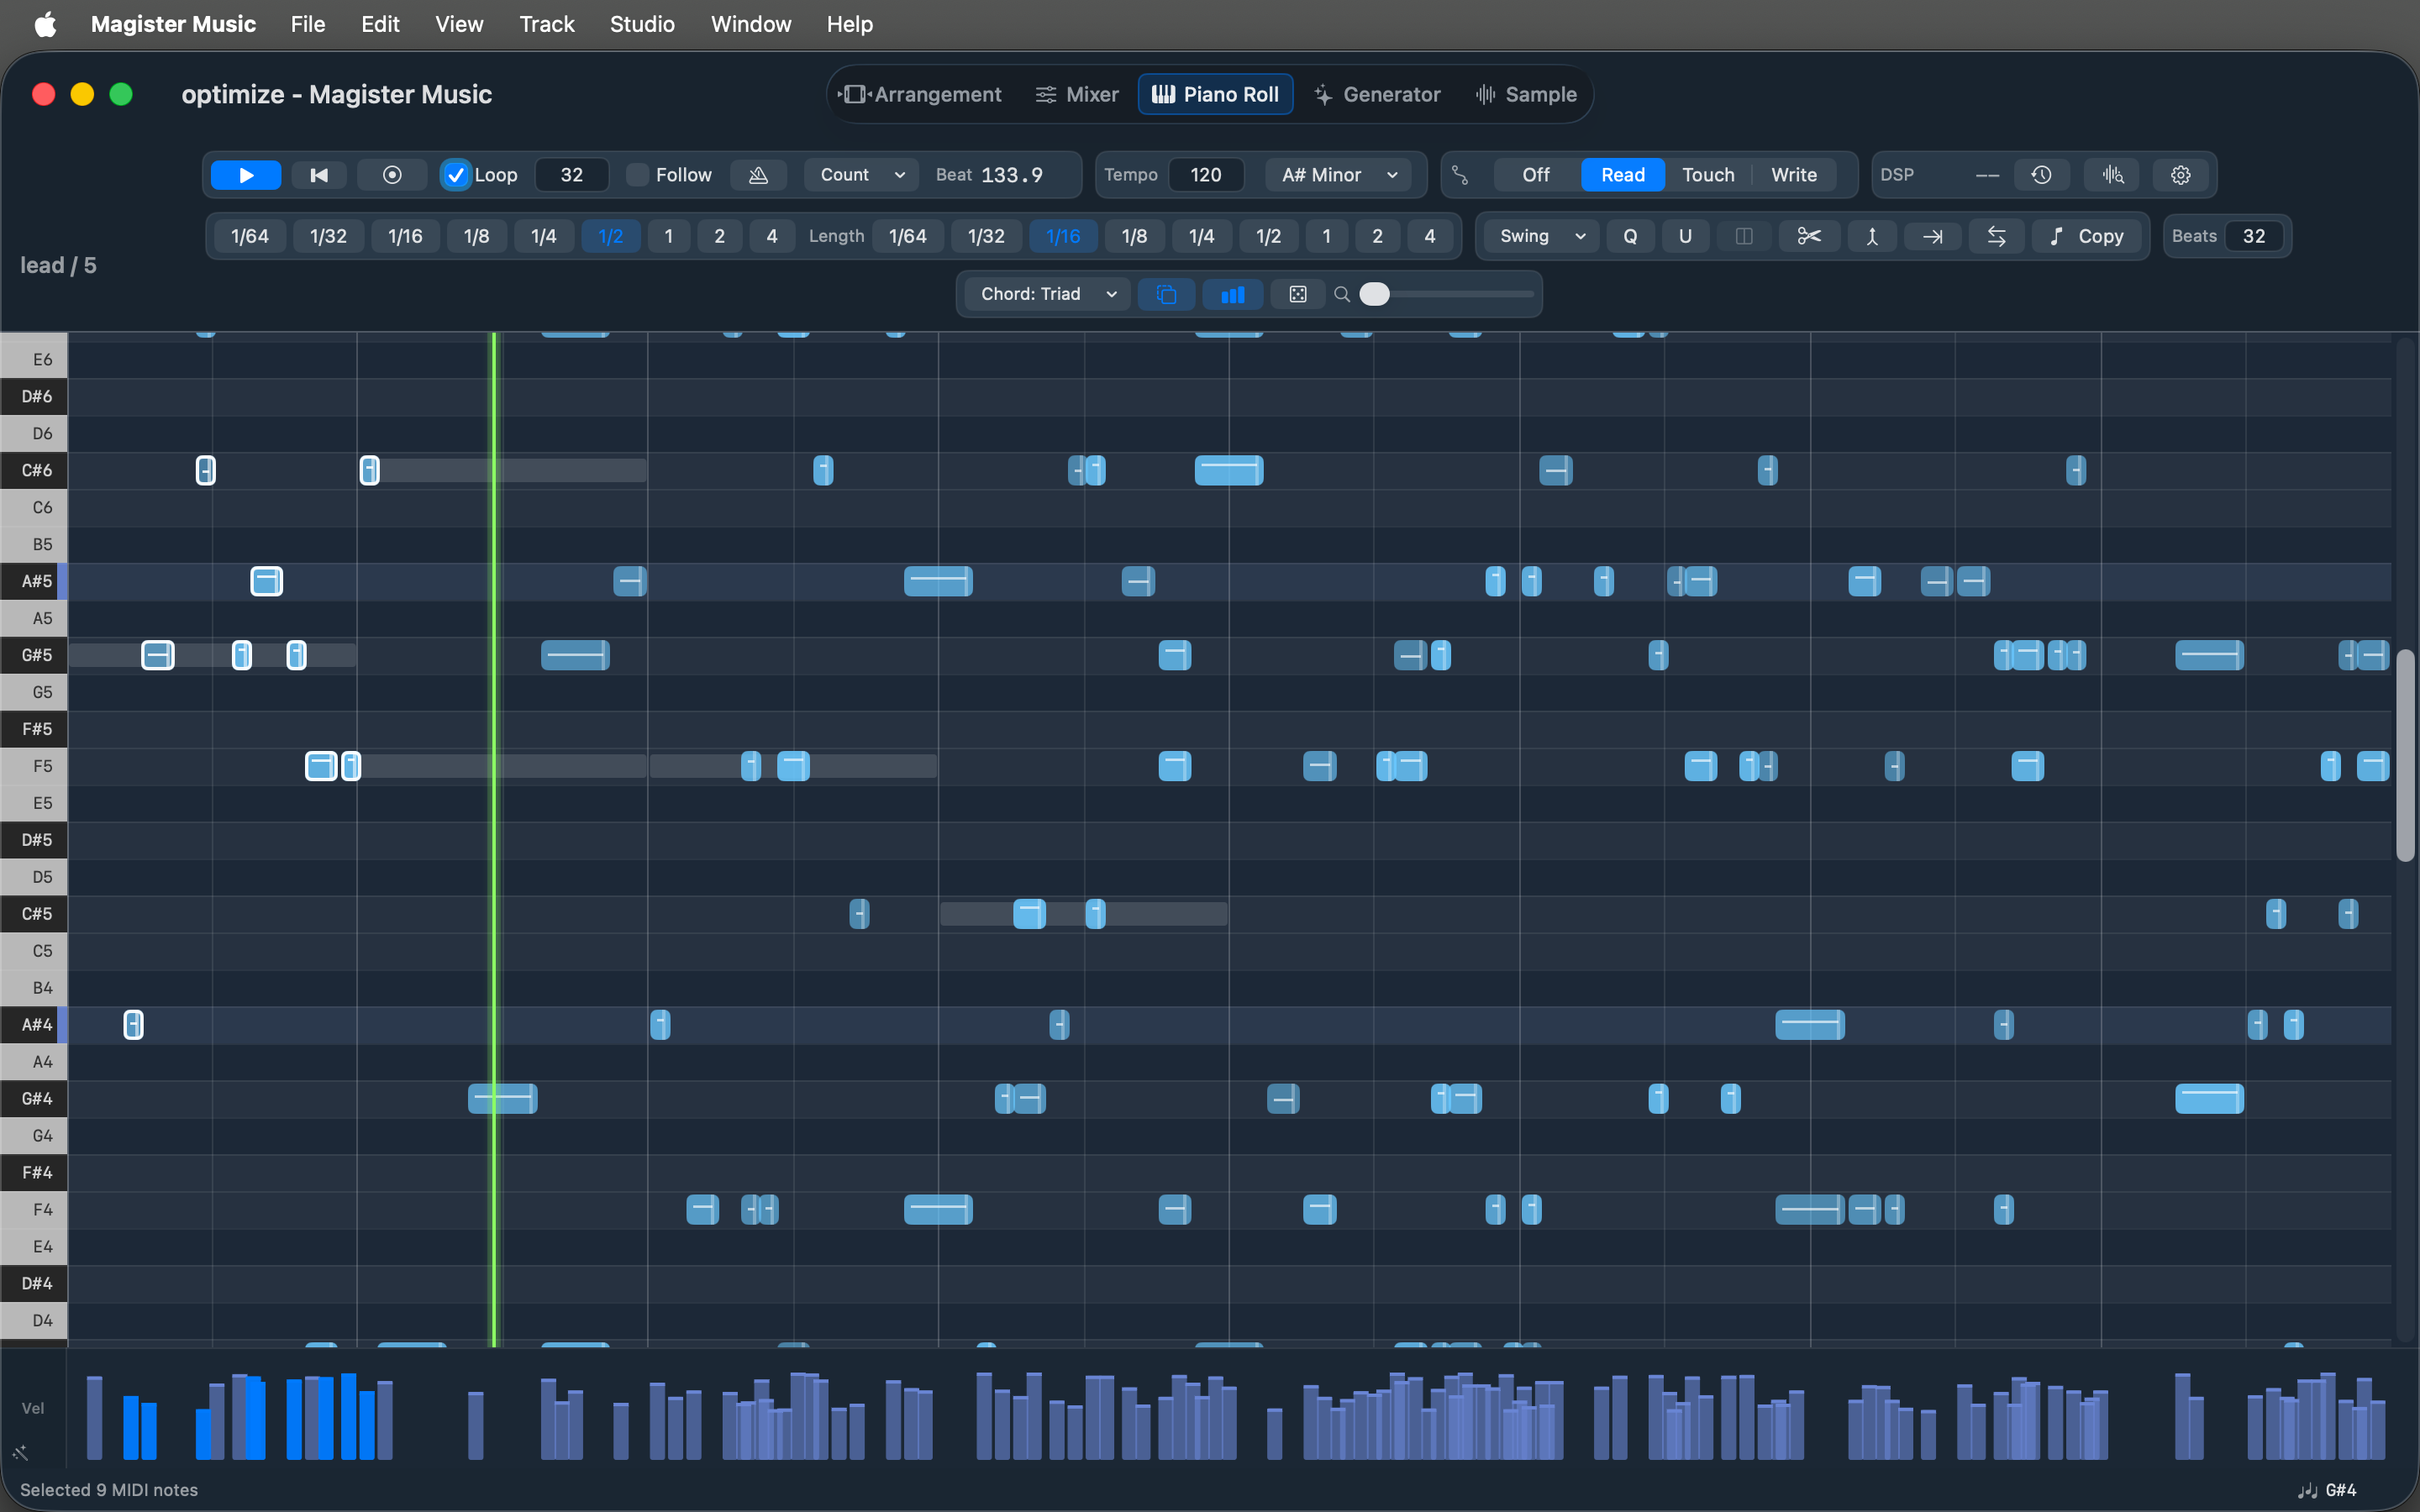This screenshot has height=1512, width=2420.
Task: Click the extend-to-end arrow icon
Action: pyautogui.click(x=1933, y=236)
